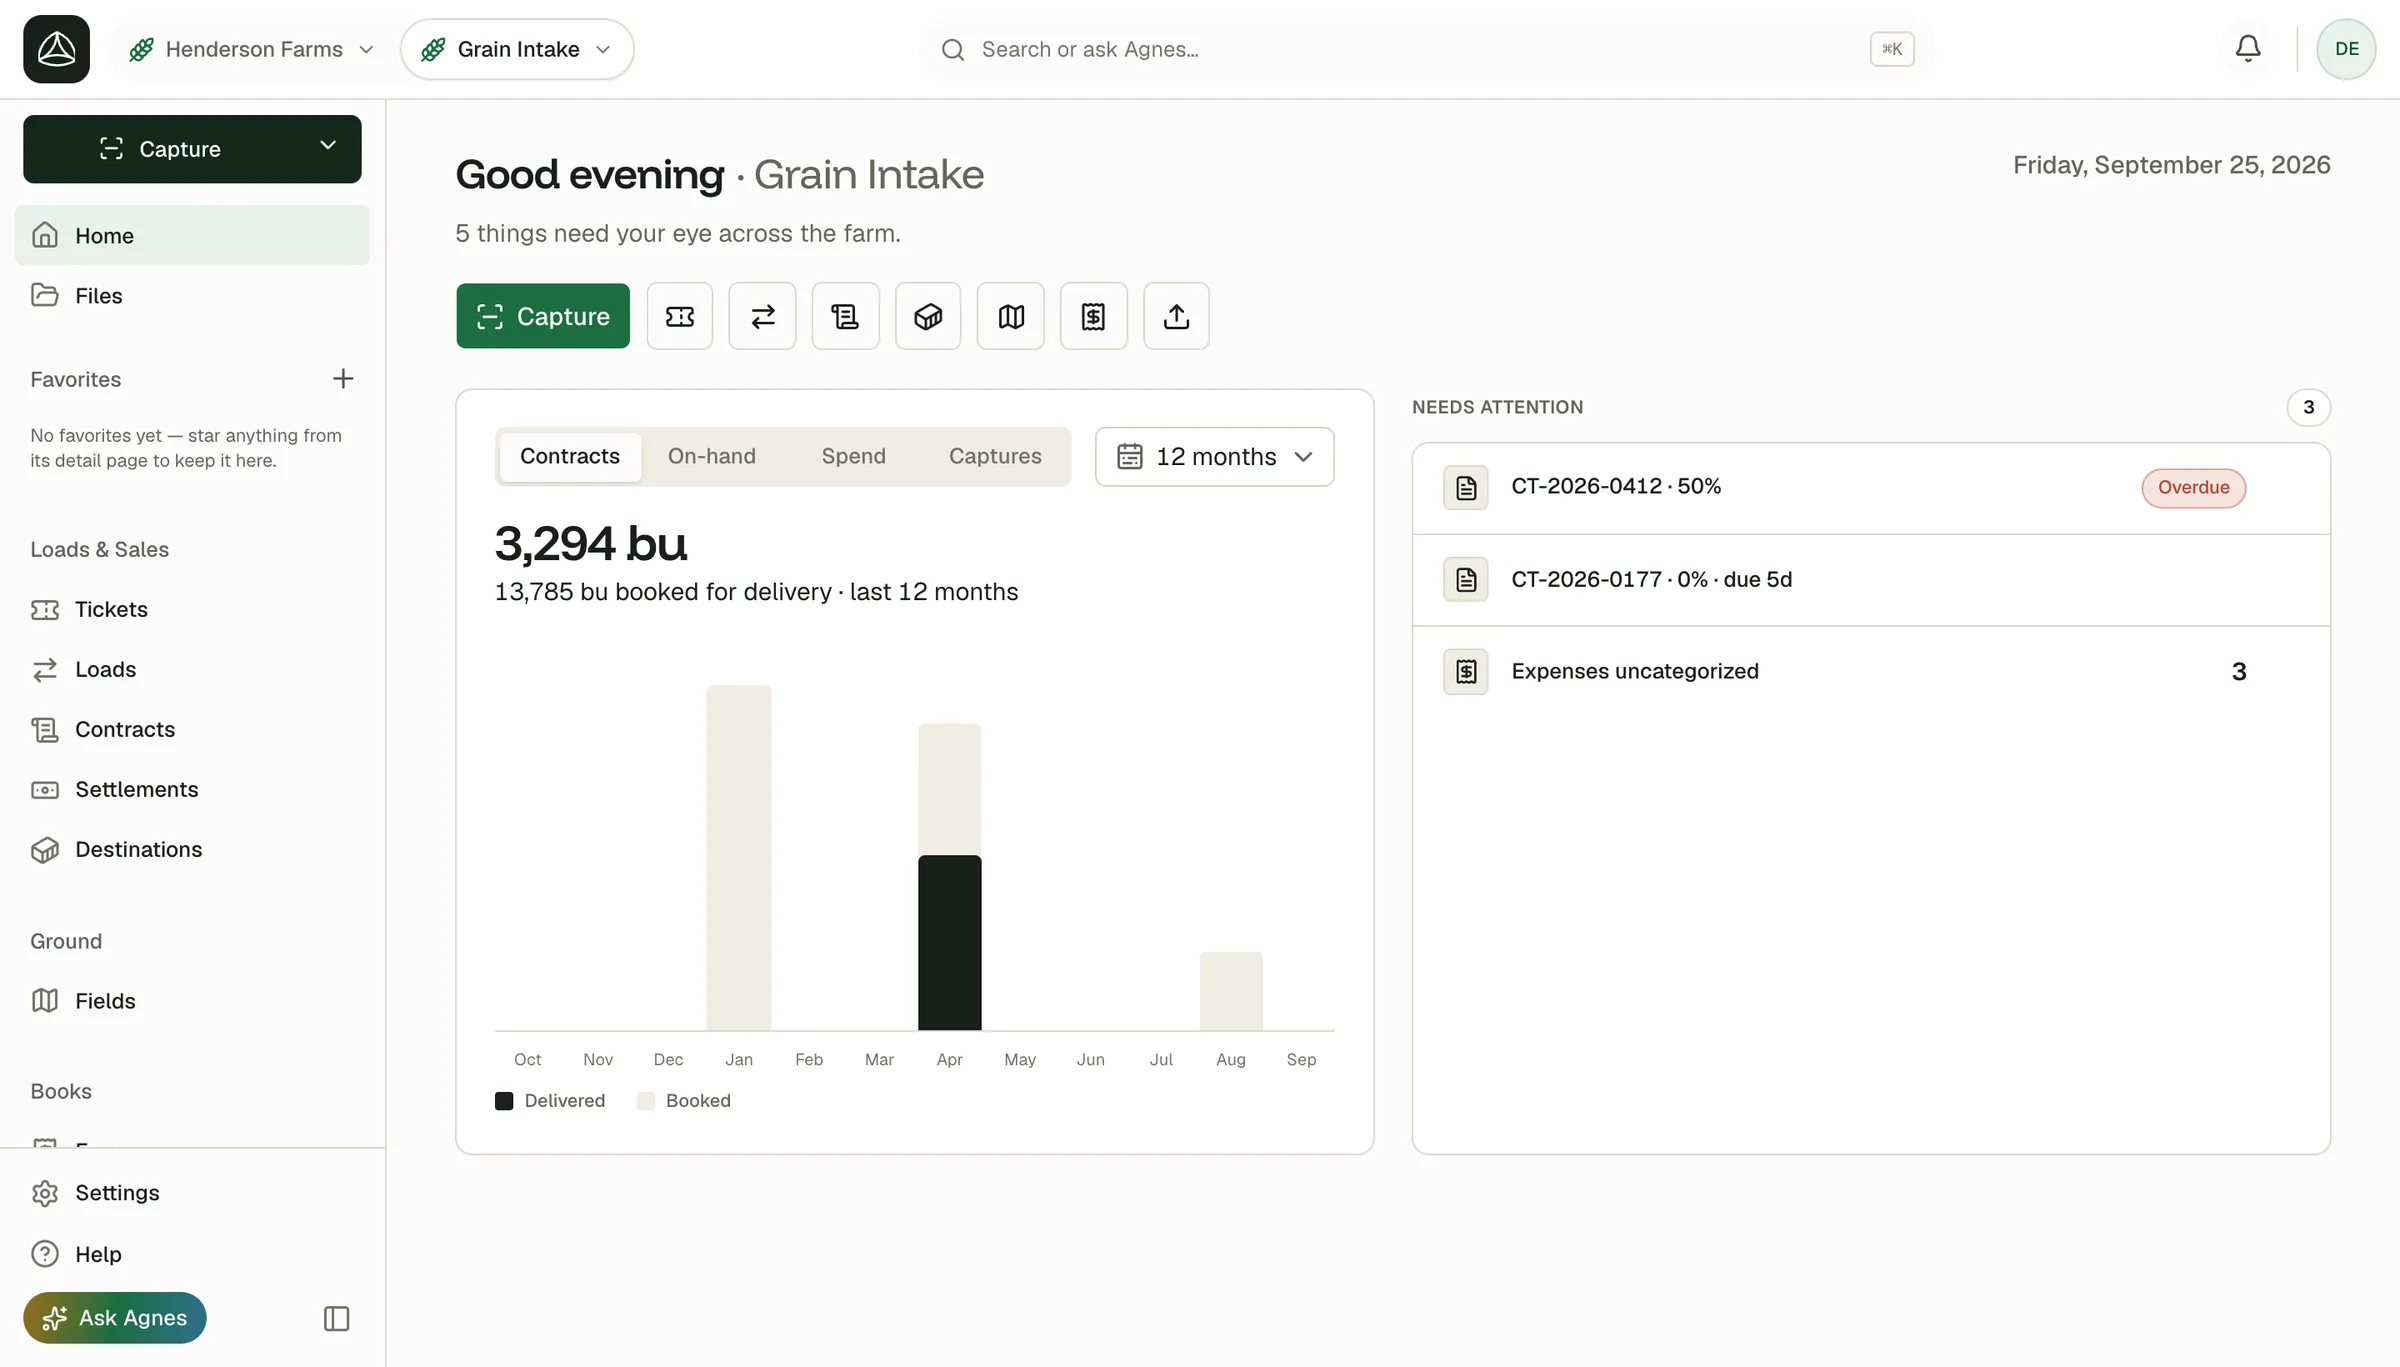This screenshot has width=2400, height=1367.
Task: Click the search magnifier icon
Action: tap(953, 49)
